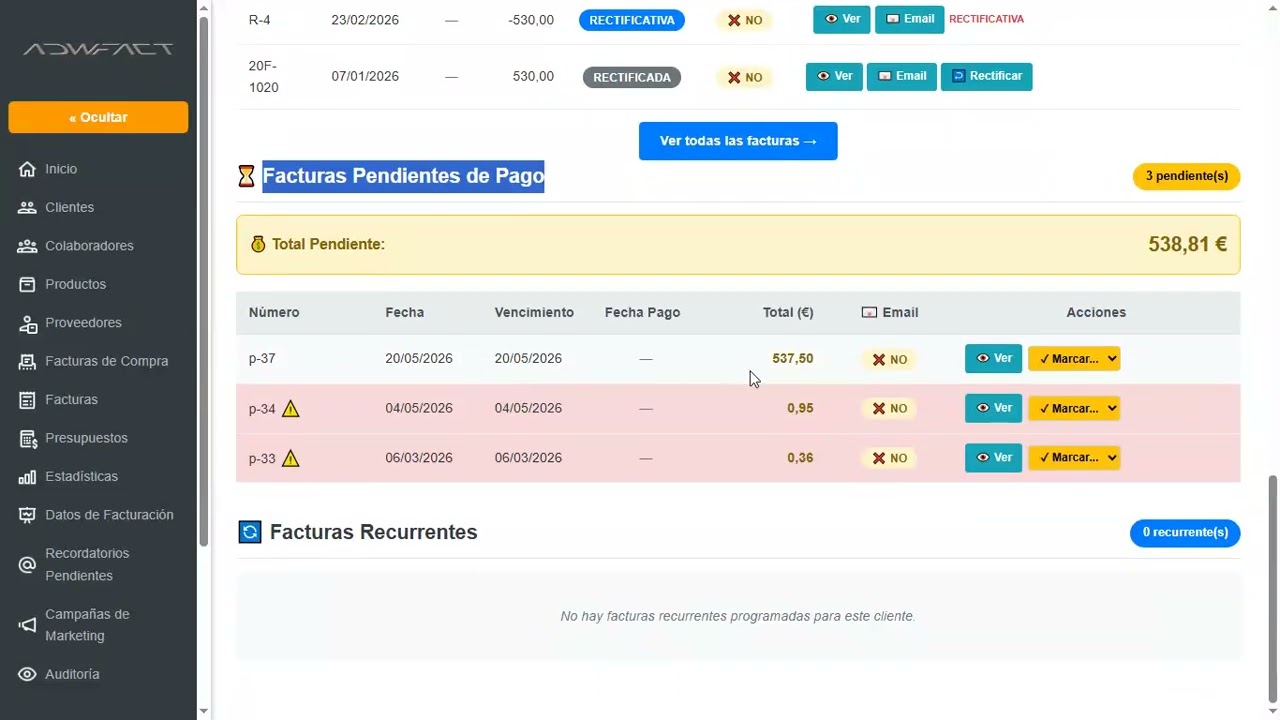Click the Campañas de Marketing megaphone icon
The width and height of the screenshot is (1280, 720).
click(x=27, y=625)
